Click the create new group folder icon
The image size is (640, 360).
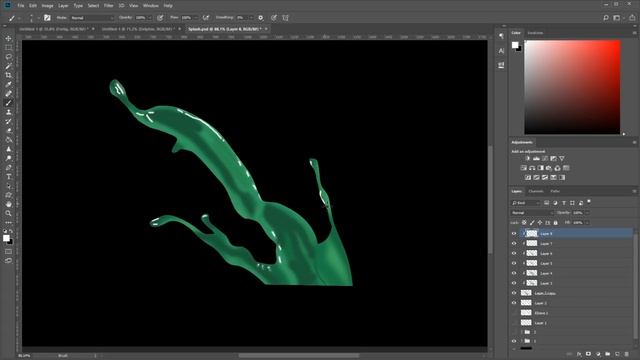click(x=607, y=354)
